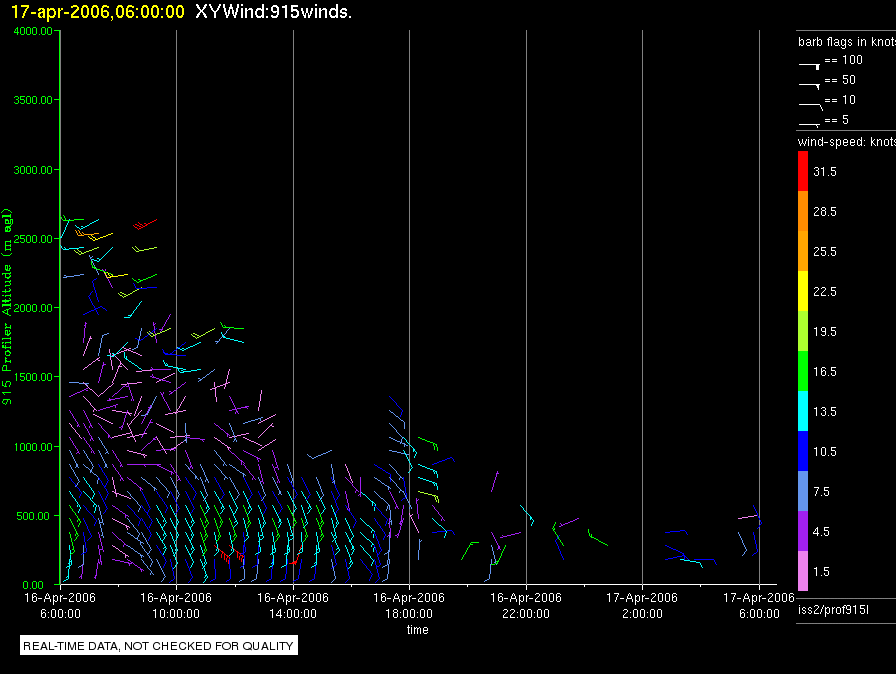Click the '== 5' barb legend value
The height and width of the screenshot is (674, 896).
click(837, 120)
